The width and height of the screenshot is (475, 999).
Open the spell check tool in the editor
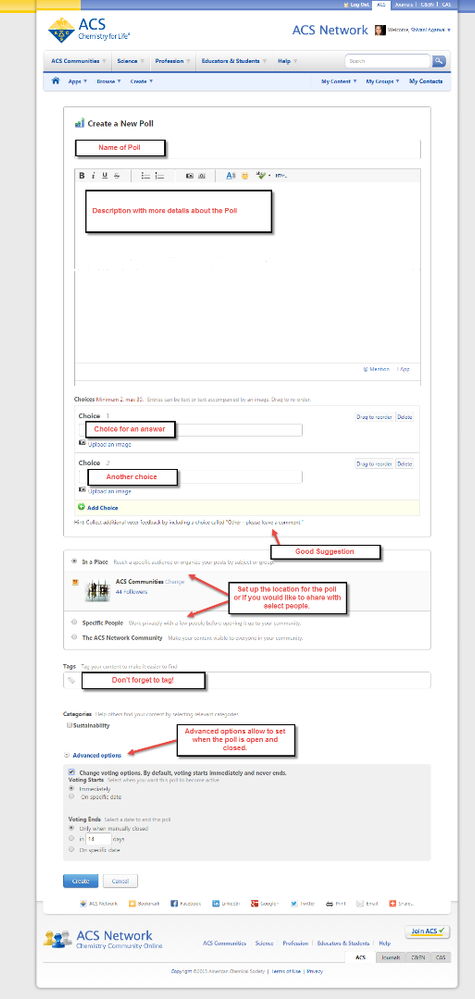pos(262,176)
